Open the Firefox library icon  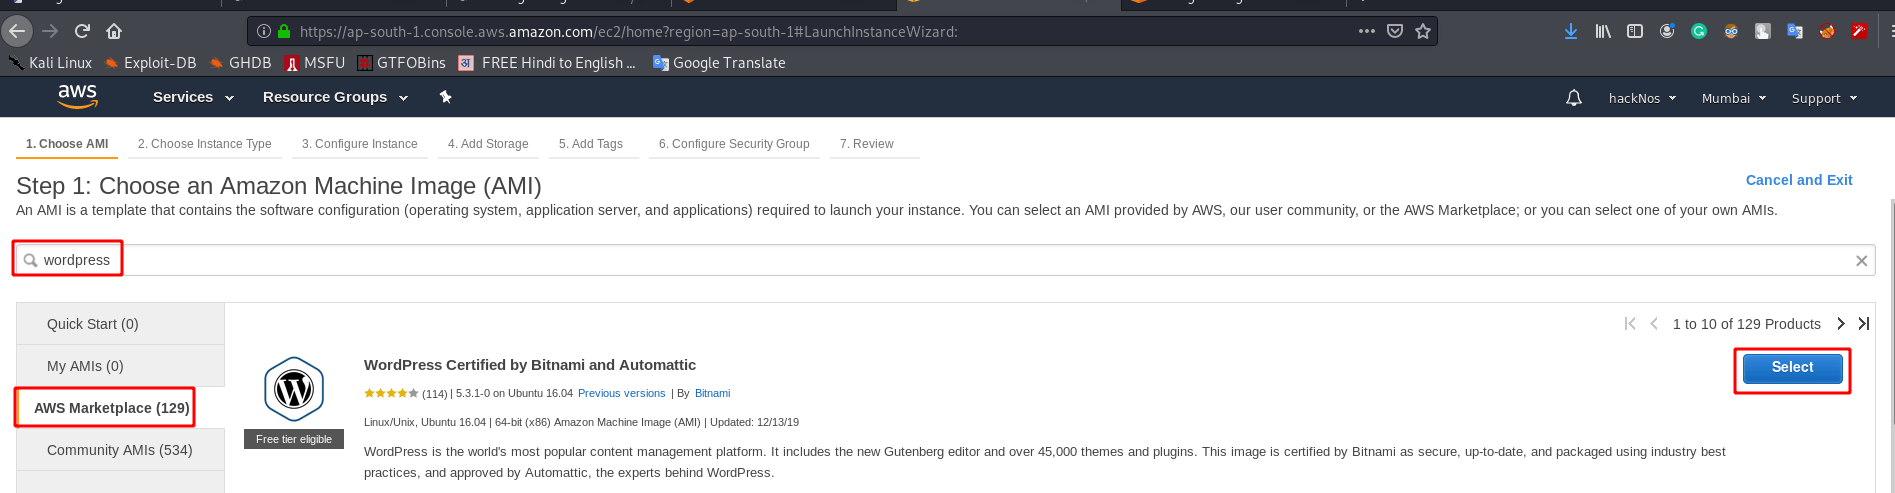tap(1603, 31)
